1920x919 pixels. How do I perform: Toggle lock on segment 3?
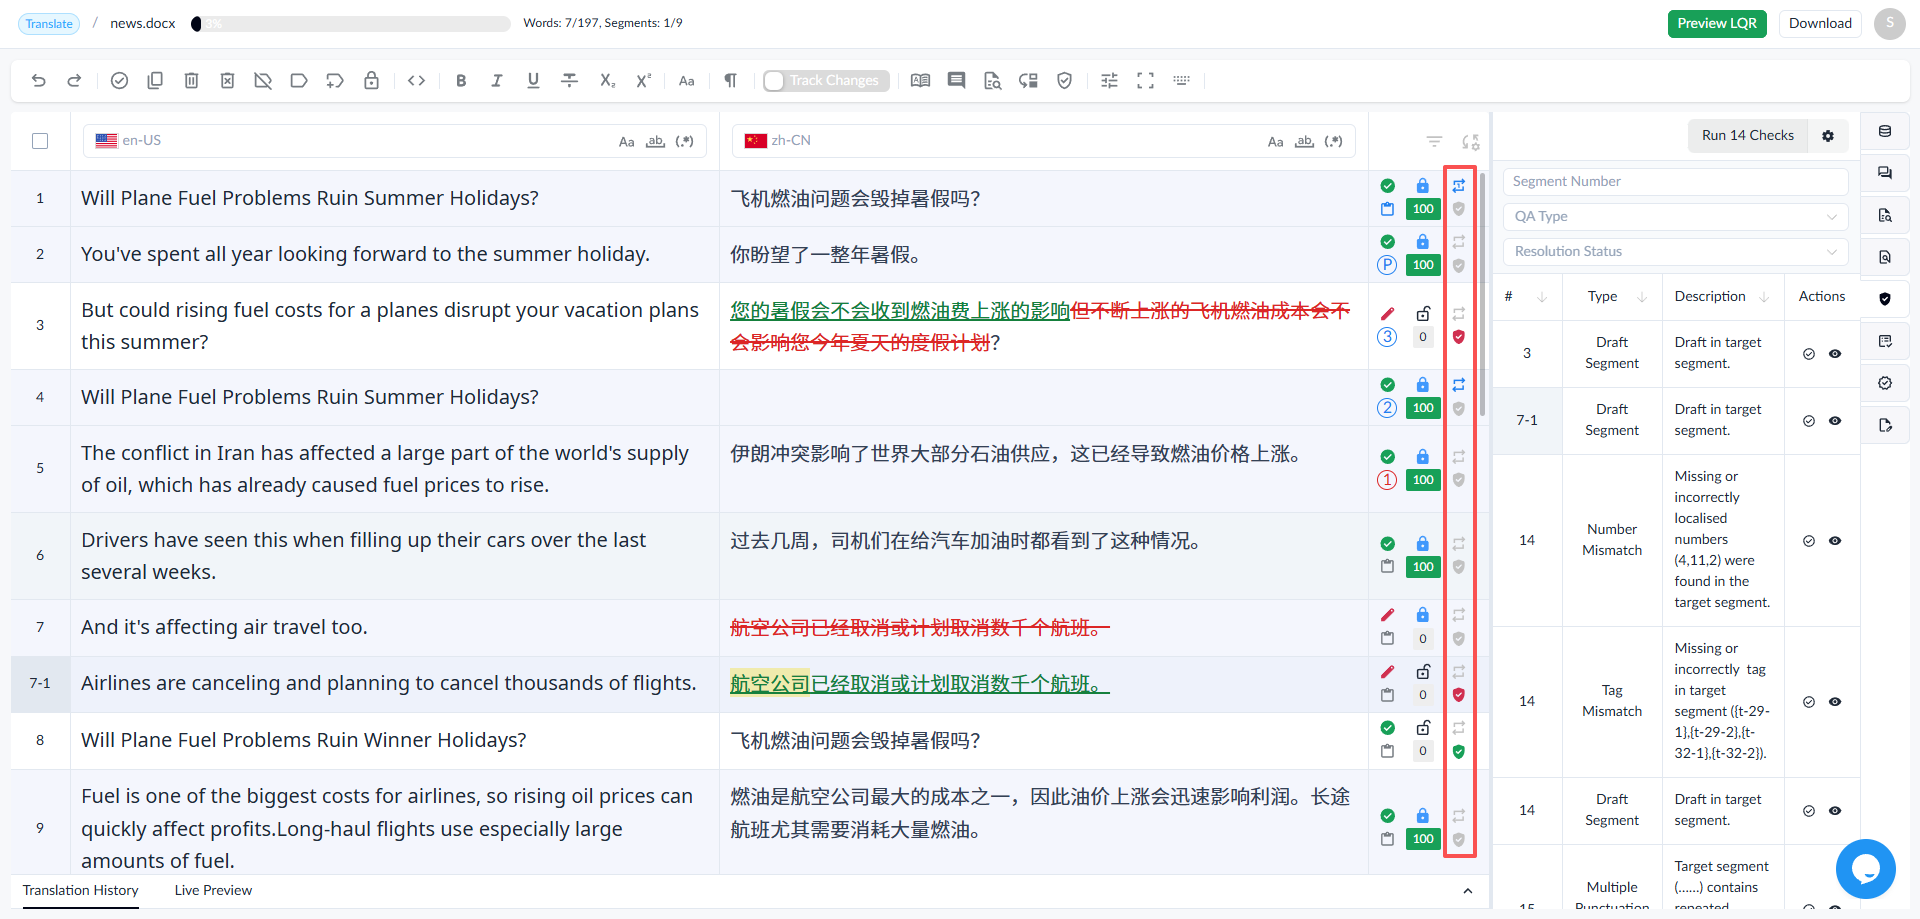point(1423,314)
